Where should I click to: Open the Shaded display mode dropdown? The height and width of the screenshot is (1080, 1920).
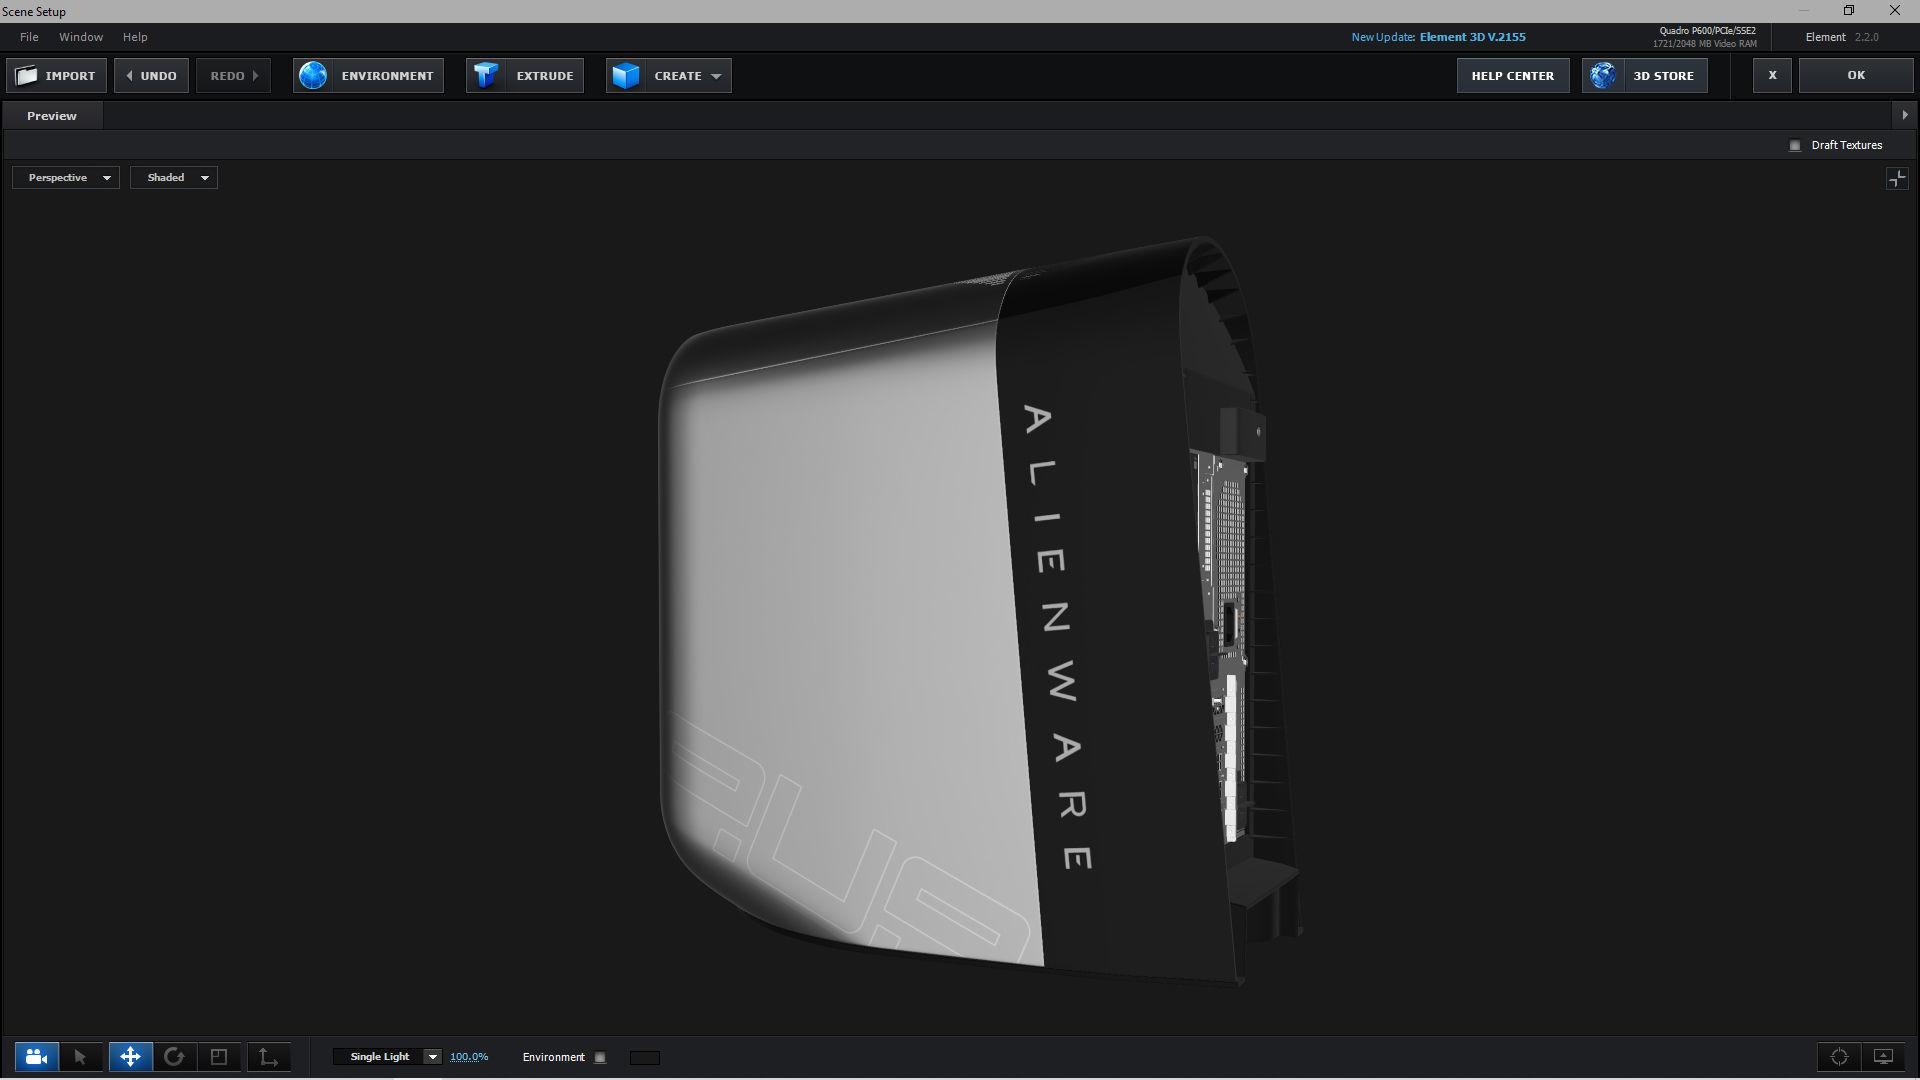click(x=174, y=178)
